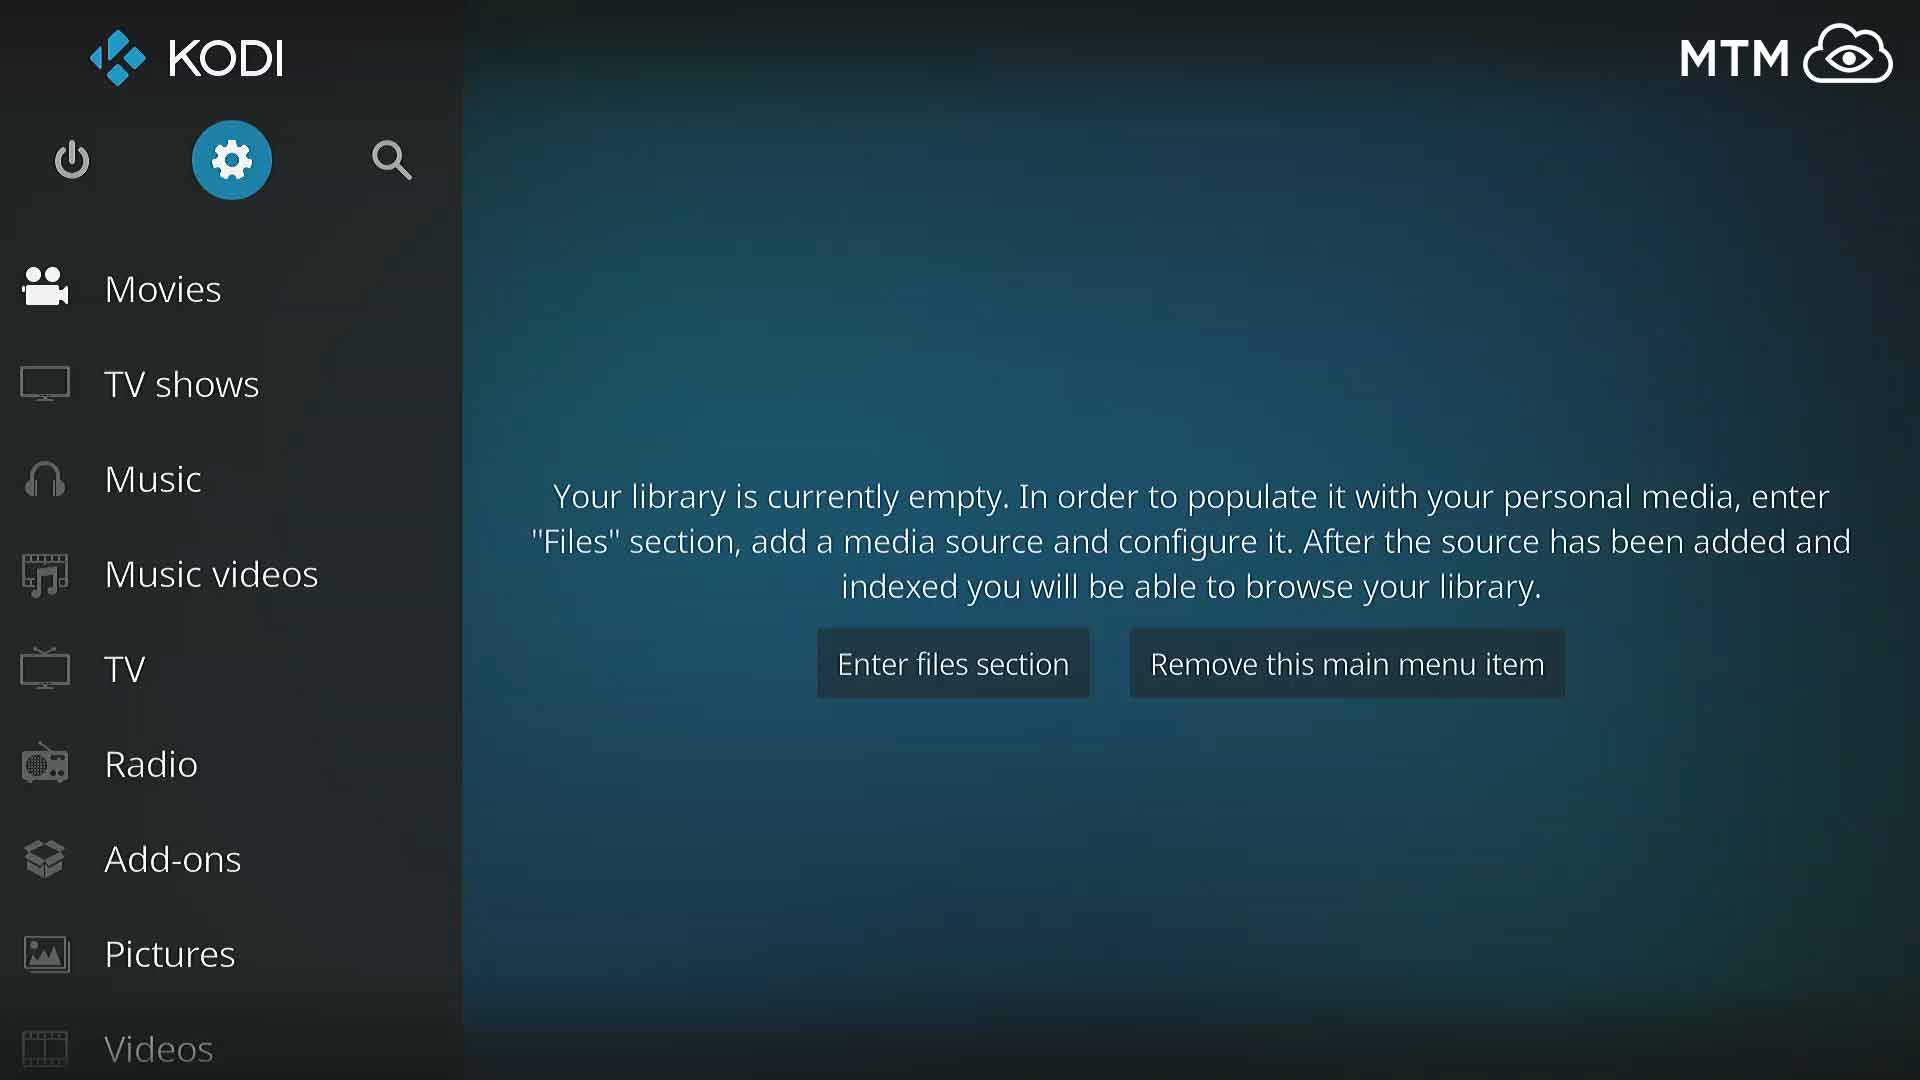Expand the Music section

(x=153, y=477)
